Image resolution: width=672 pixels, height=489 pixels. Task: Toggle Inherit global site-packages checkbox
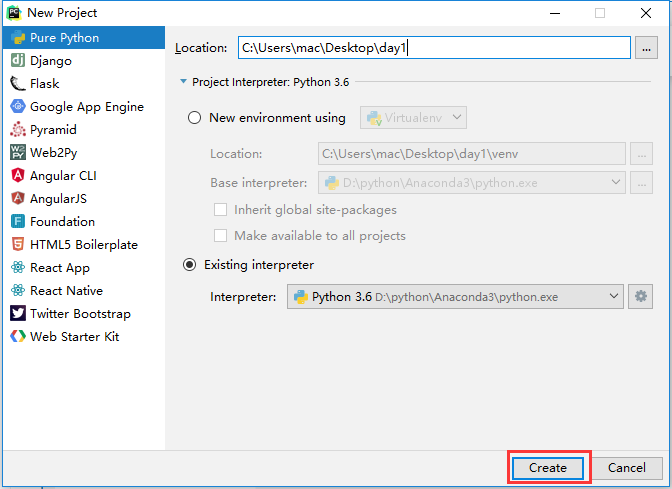220,210
